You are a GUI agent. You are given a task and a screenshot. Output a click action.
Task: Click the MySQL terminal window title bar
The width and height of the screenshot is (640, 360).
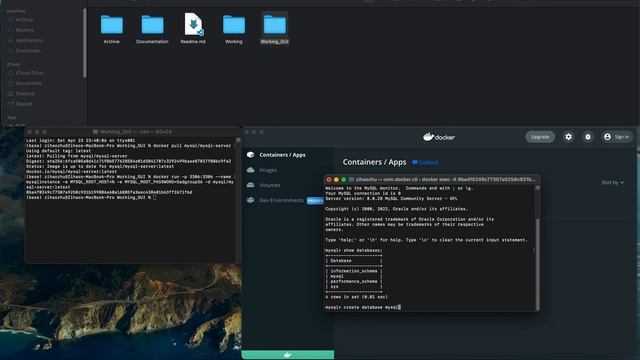coord(432,180)
